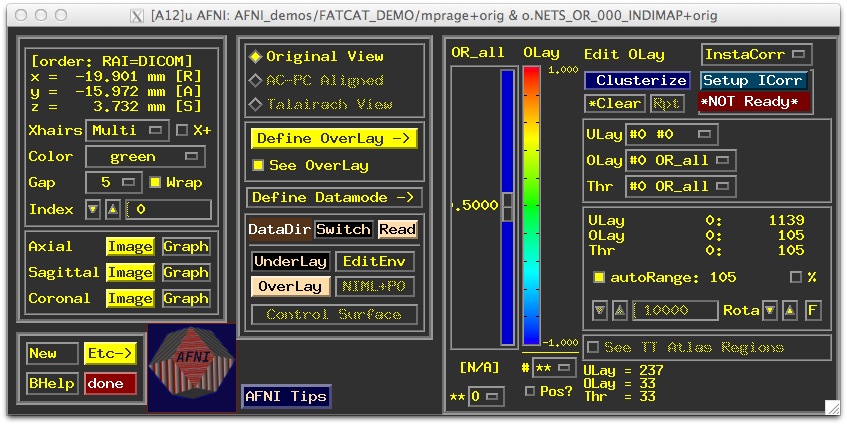This screenshot has height=425, width=847.
Task: Click the EditEnv button
Action: click(x=375, y=262)
